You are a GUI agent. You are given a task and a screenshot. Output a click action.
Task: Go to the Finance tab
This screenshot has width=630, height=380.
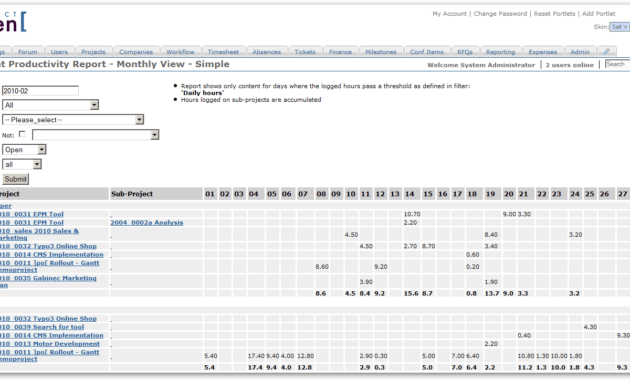click(x=340, y=51)
